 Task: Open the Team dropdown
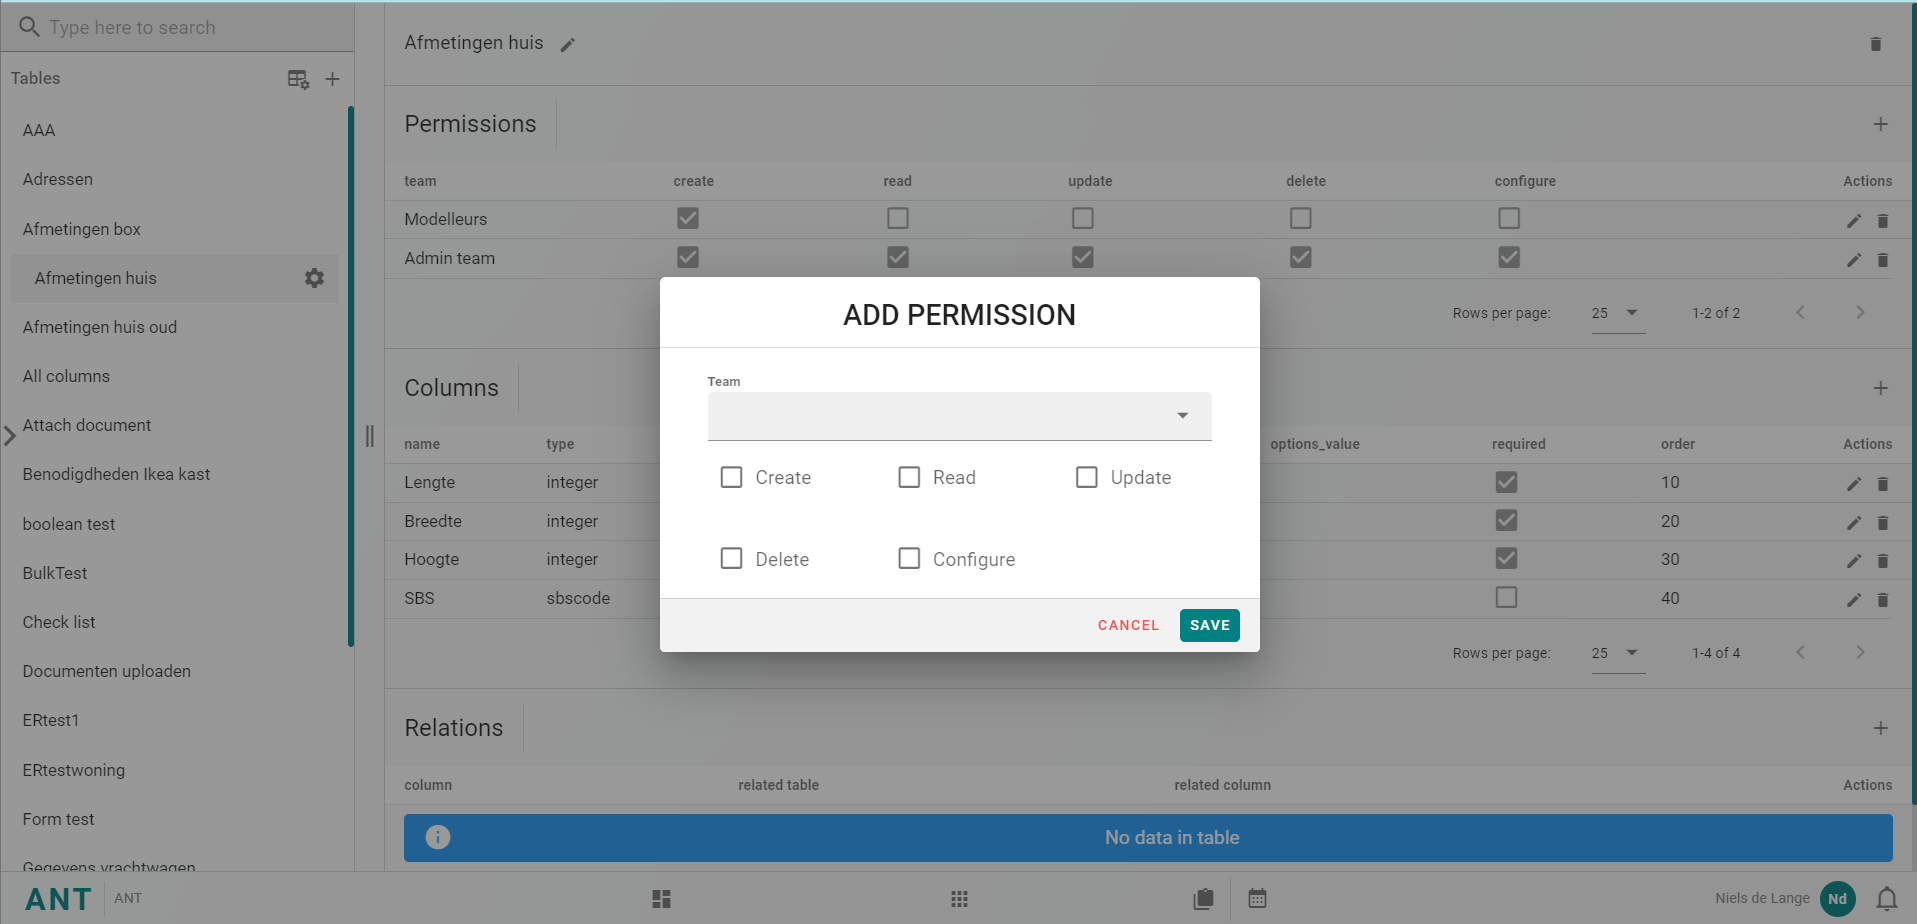pos(959,416)
